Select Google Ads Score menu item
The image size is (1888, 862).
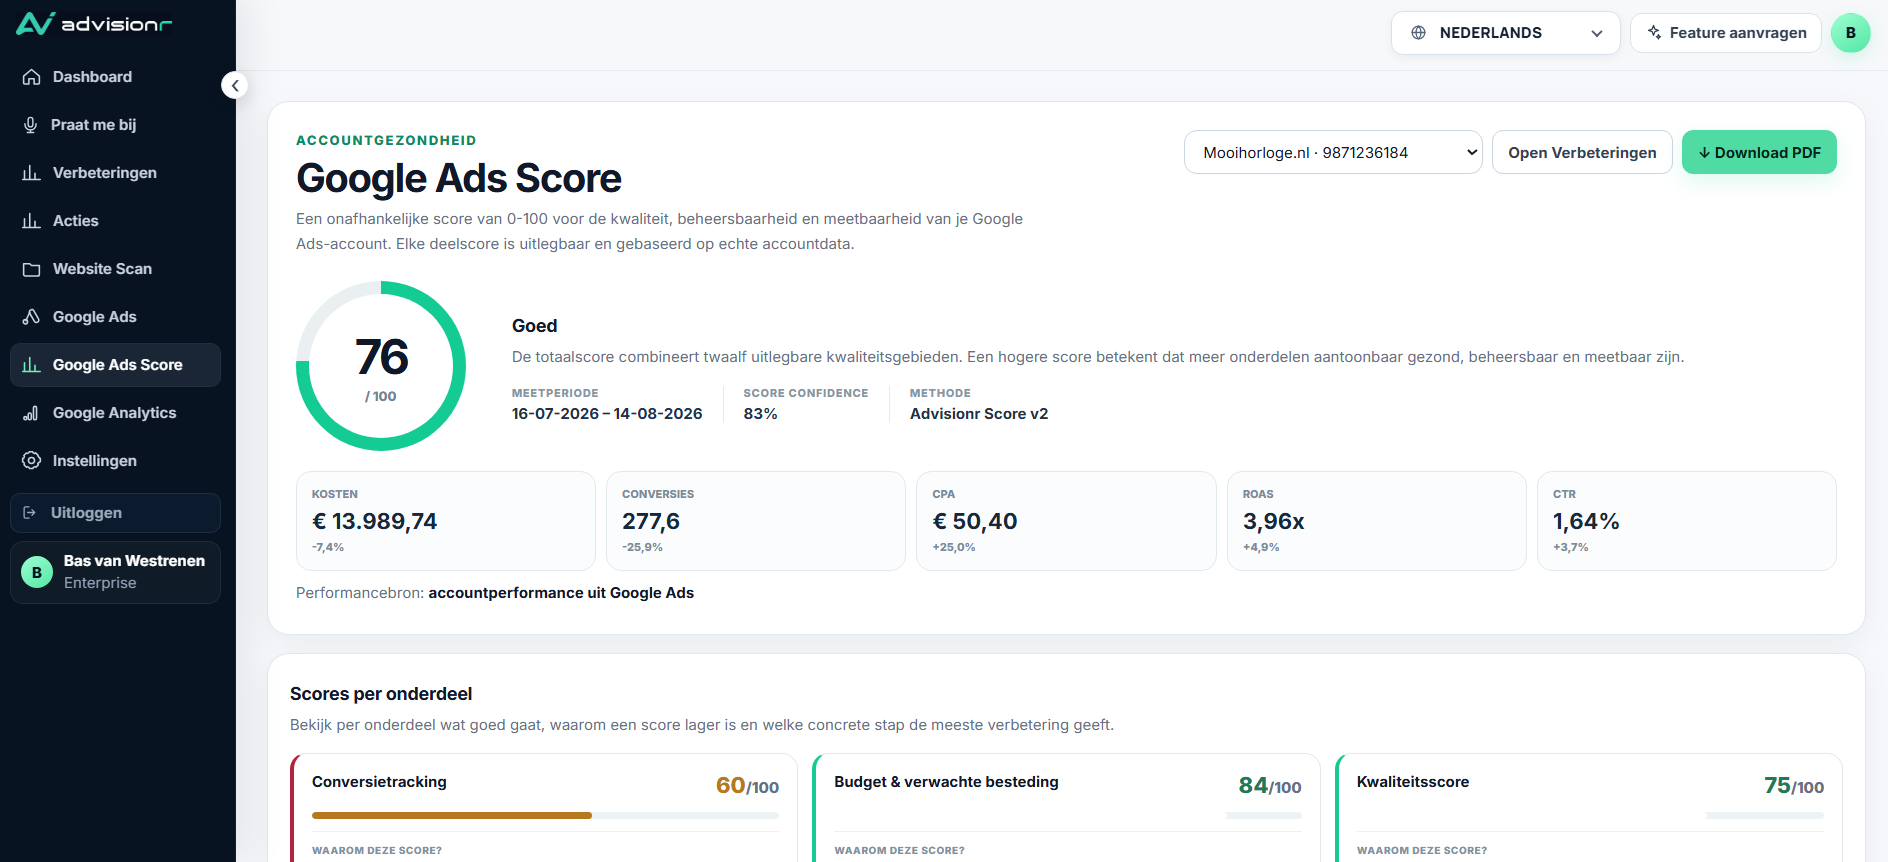click(115, 365)
